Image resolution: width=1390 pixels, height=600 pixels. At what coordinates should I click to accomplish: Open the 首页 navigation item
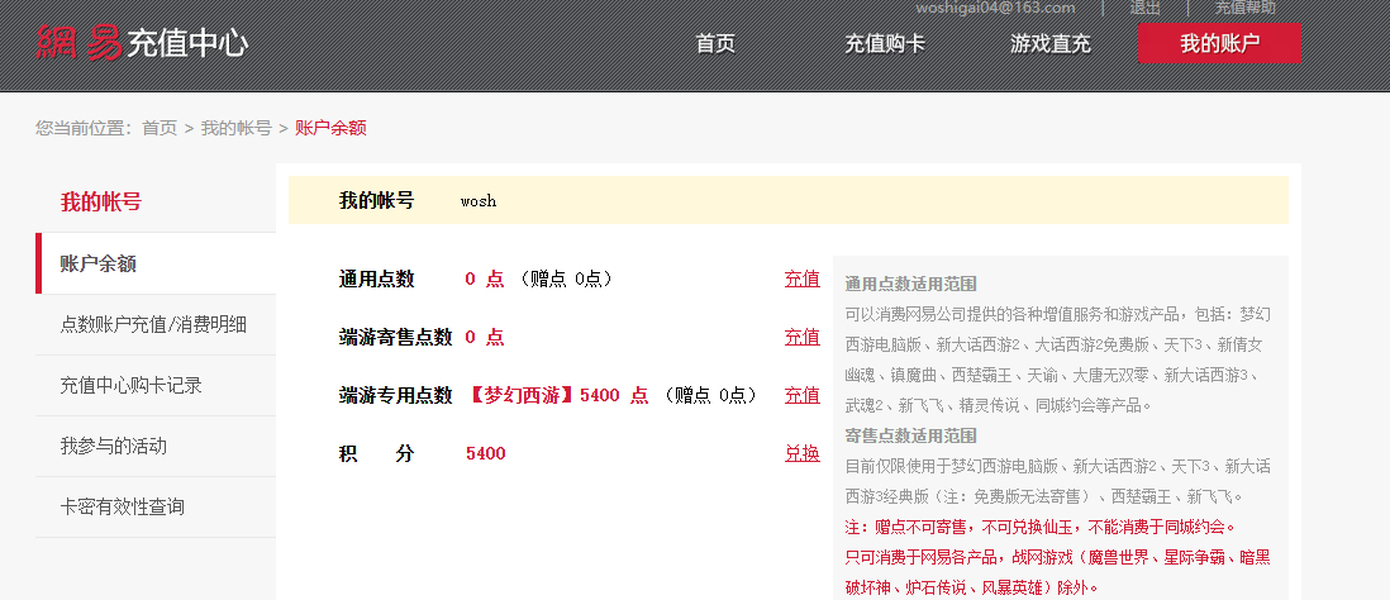click(x=715, y=44)
